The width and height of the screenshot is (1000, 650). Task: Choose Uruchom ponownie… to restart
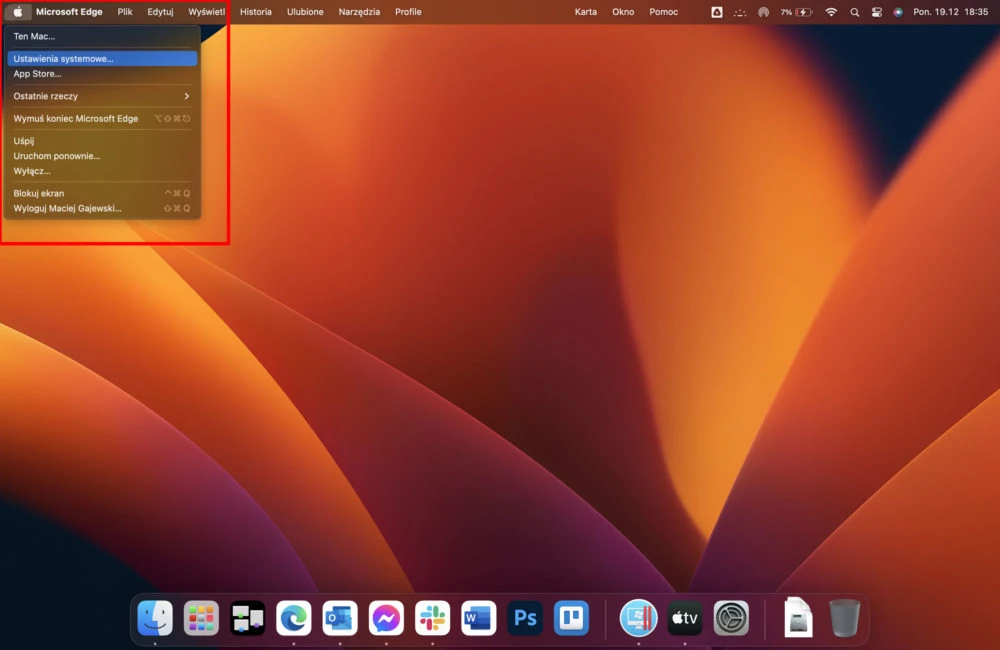tap(102, 156)
